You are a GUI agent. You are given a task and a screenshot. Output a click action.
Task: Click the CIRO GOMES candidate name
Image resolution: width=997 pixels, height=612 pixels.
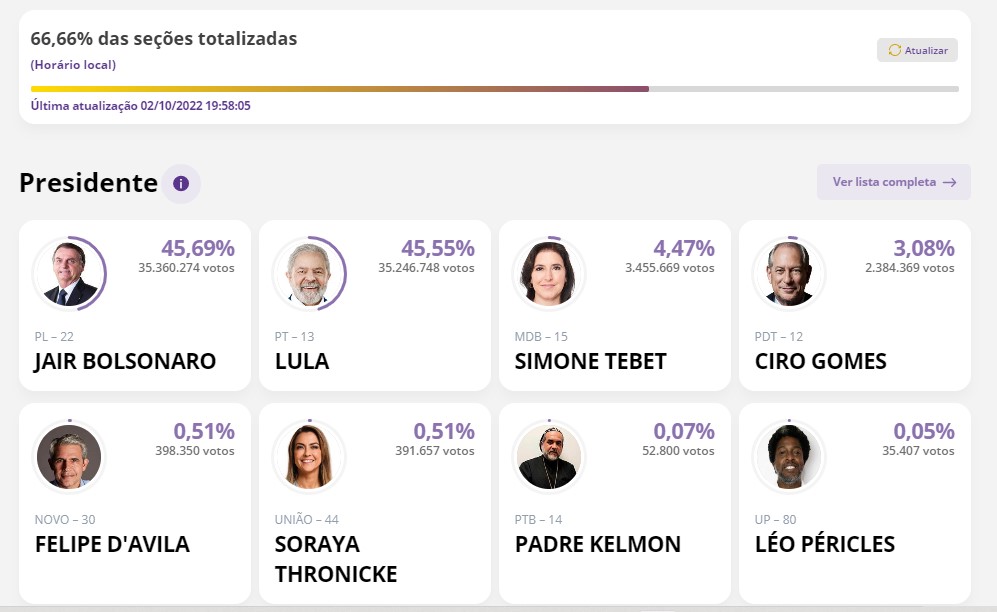click(820, 361)
